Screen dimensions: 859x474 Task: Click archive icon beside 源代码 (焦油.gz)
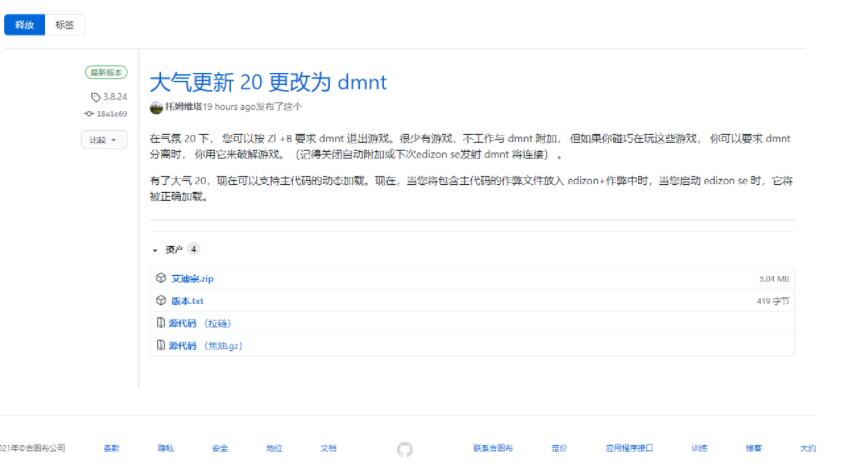point(161,345)
